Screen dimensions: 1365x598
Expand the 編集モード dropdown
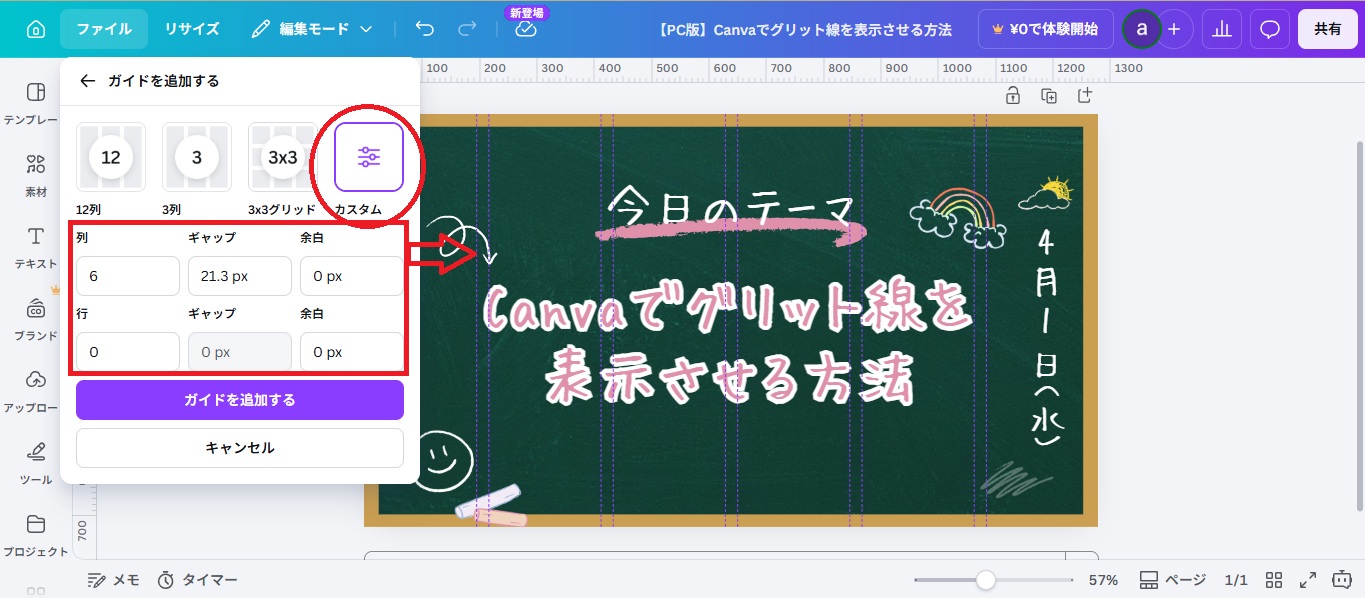(312, 29)
